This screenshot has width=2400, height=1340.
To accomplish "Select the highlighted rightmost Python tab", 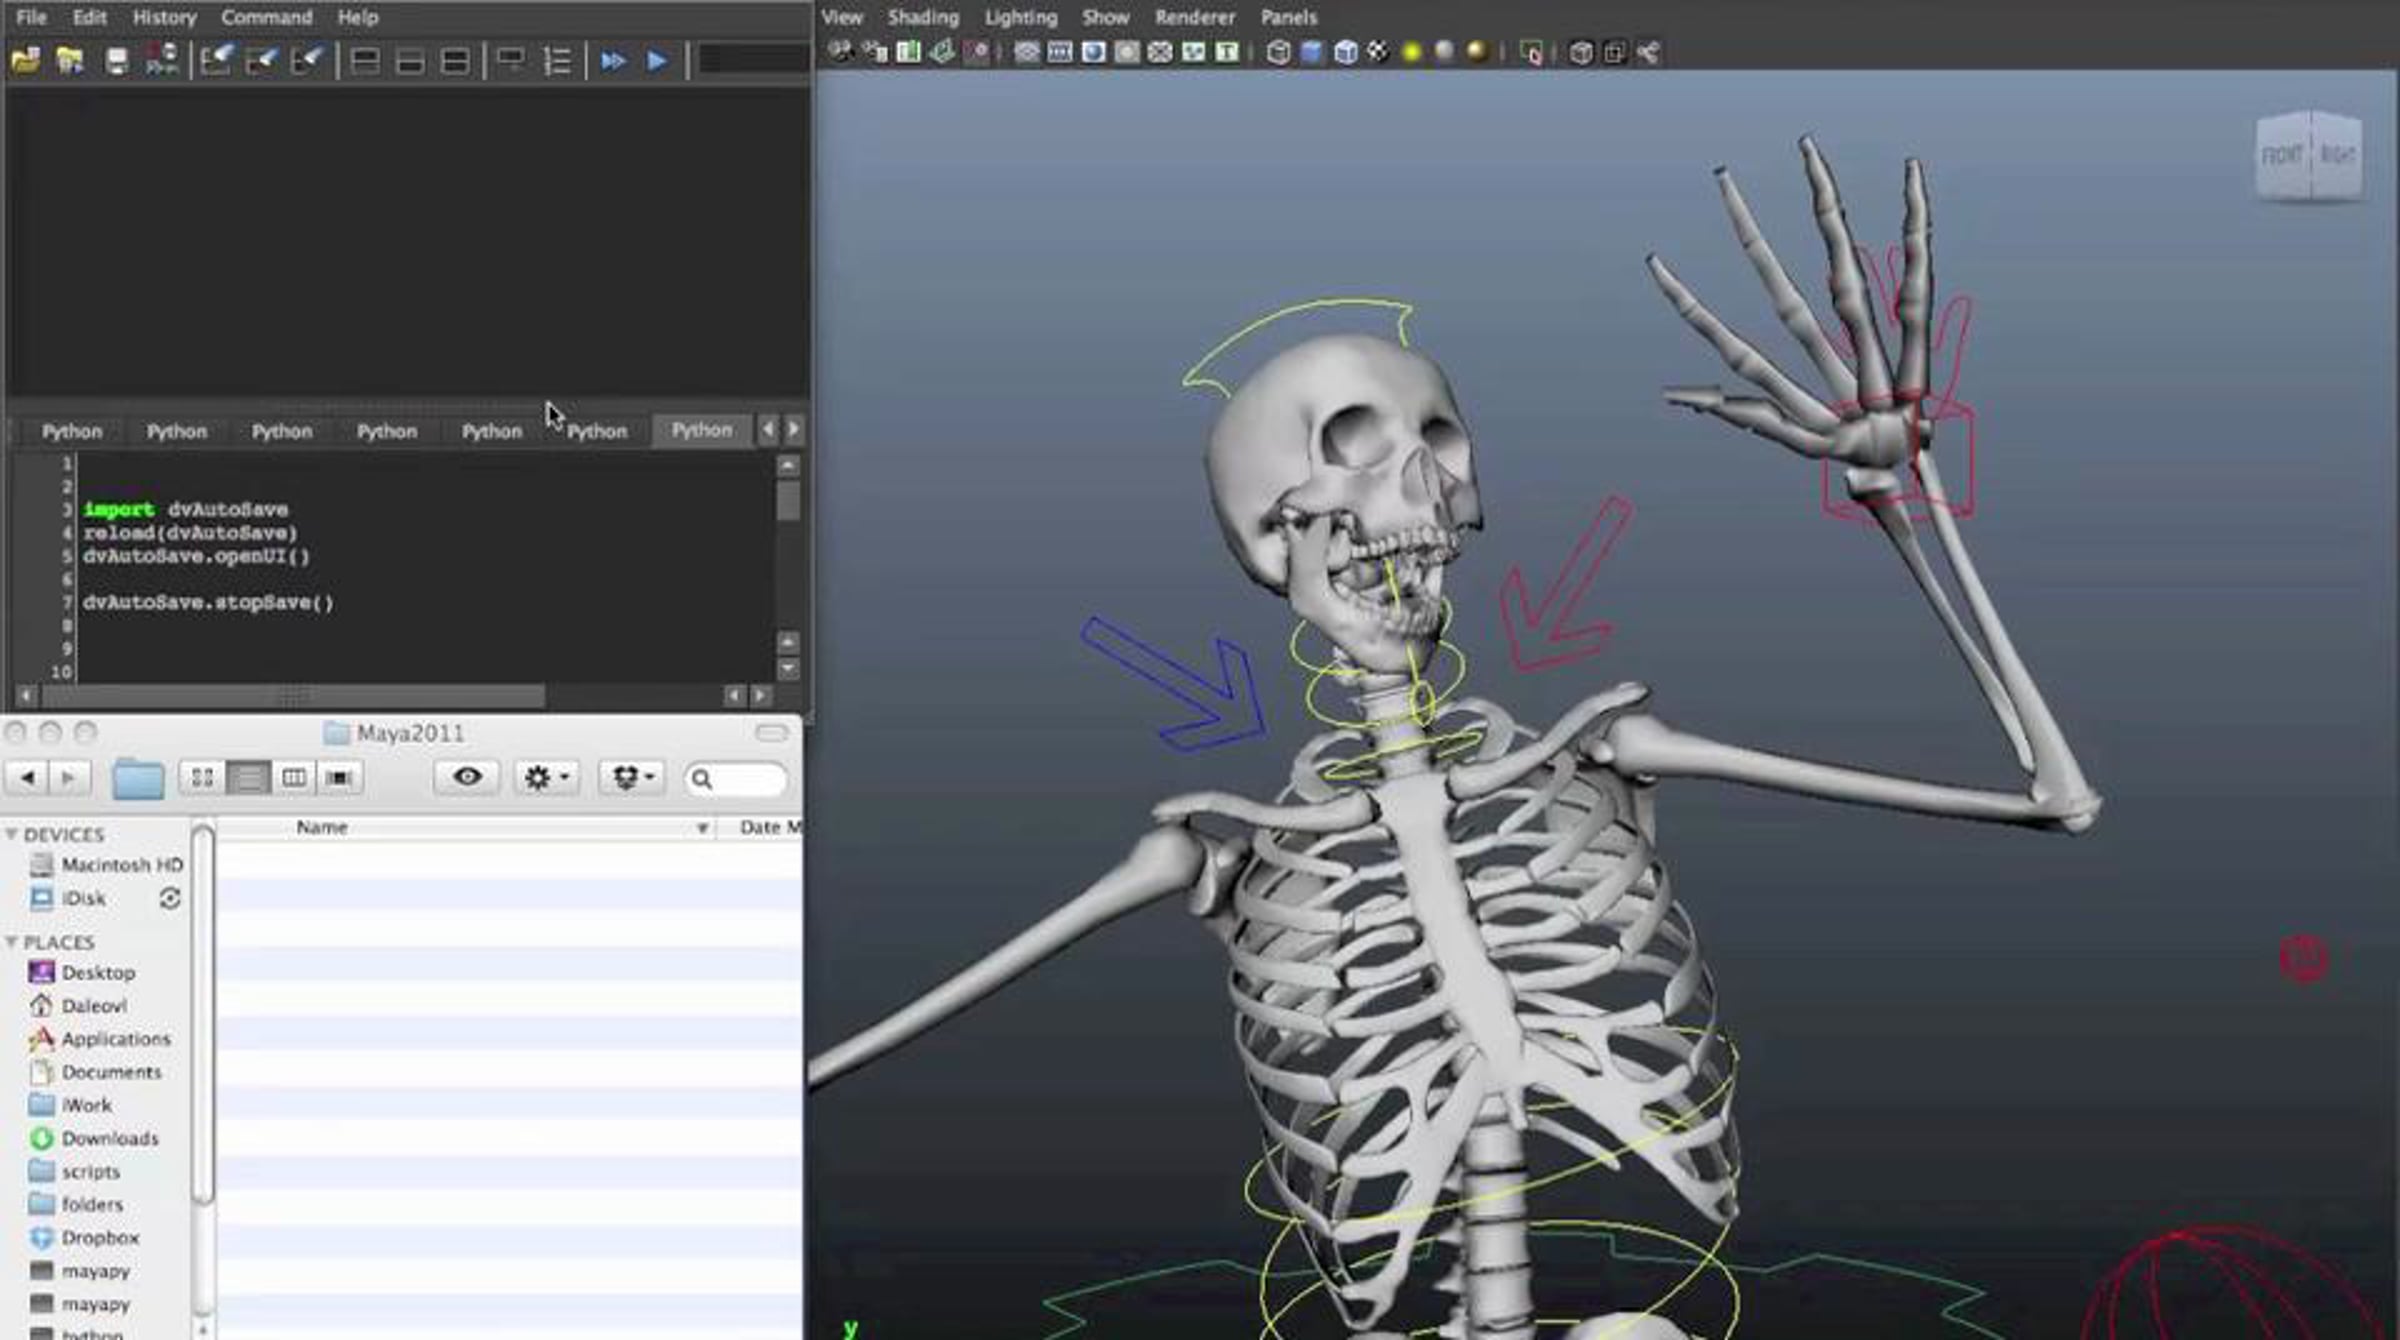I will (x=702, y=430).
